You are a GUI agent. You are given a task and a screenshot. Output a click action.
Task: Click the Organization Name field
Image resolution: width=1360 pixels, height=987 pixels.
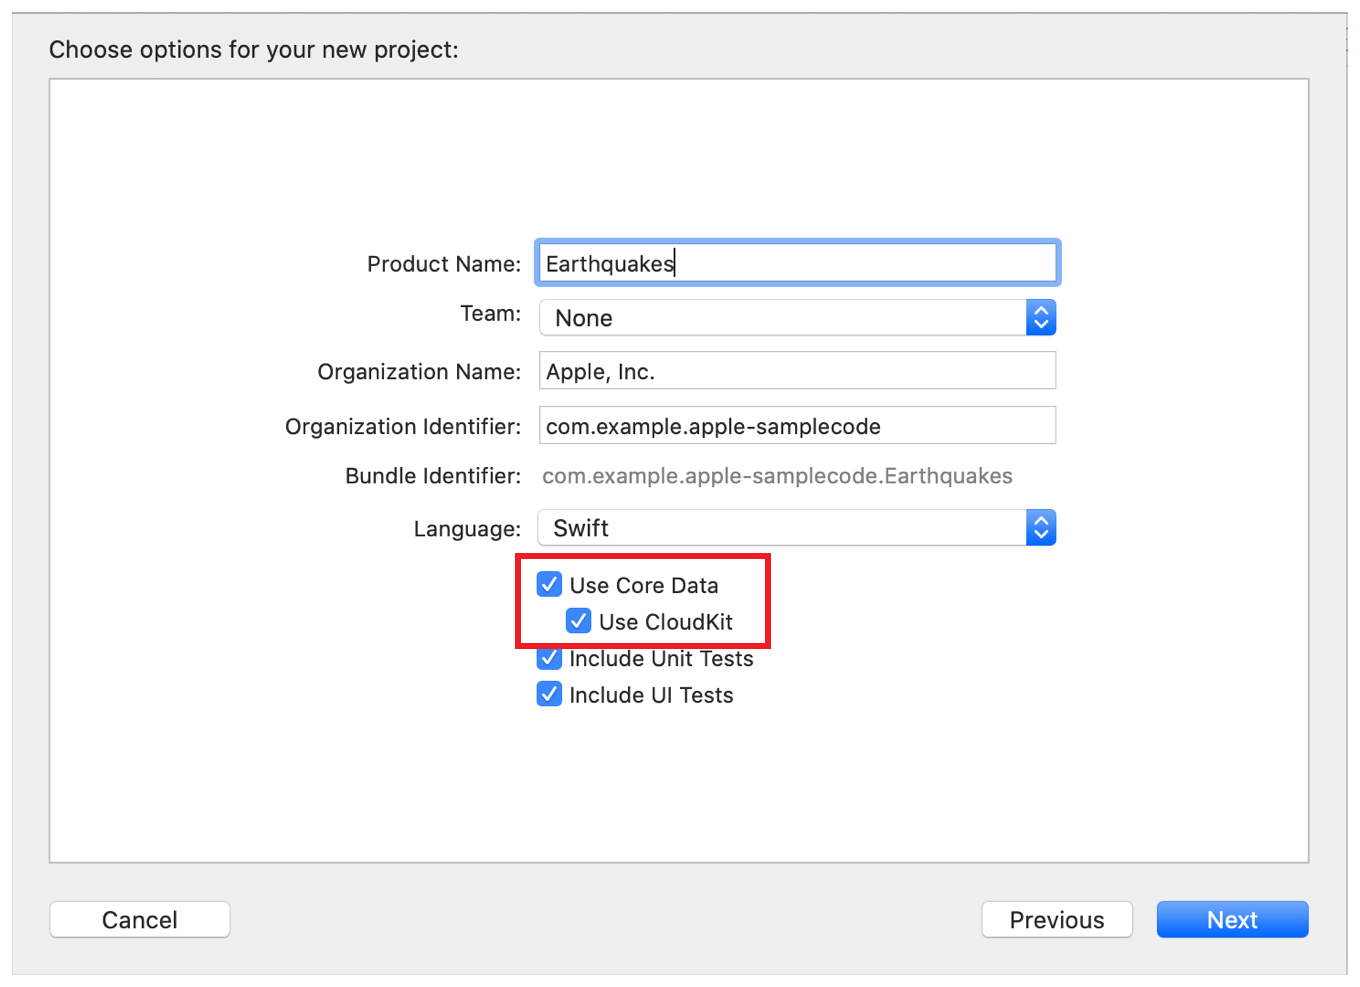click(x=796, y=372)
